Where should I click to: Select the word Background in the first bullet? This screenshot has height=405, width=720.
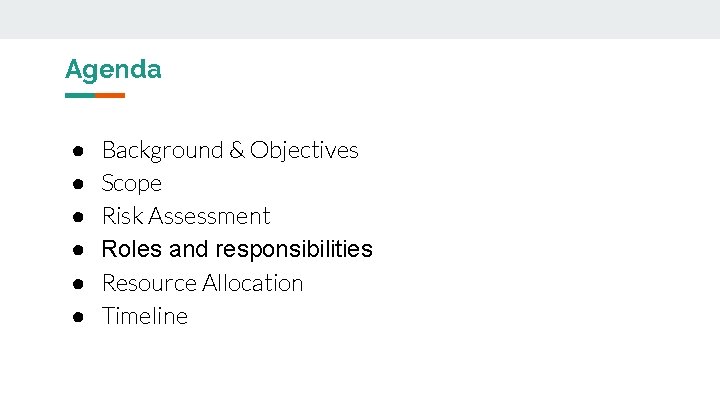pyautogui.click(x=162, y=150)
